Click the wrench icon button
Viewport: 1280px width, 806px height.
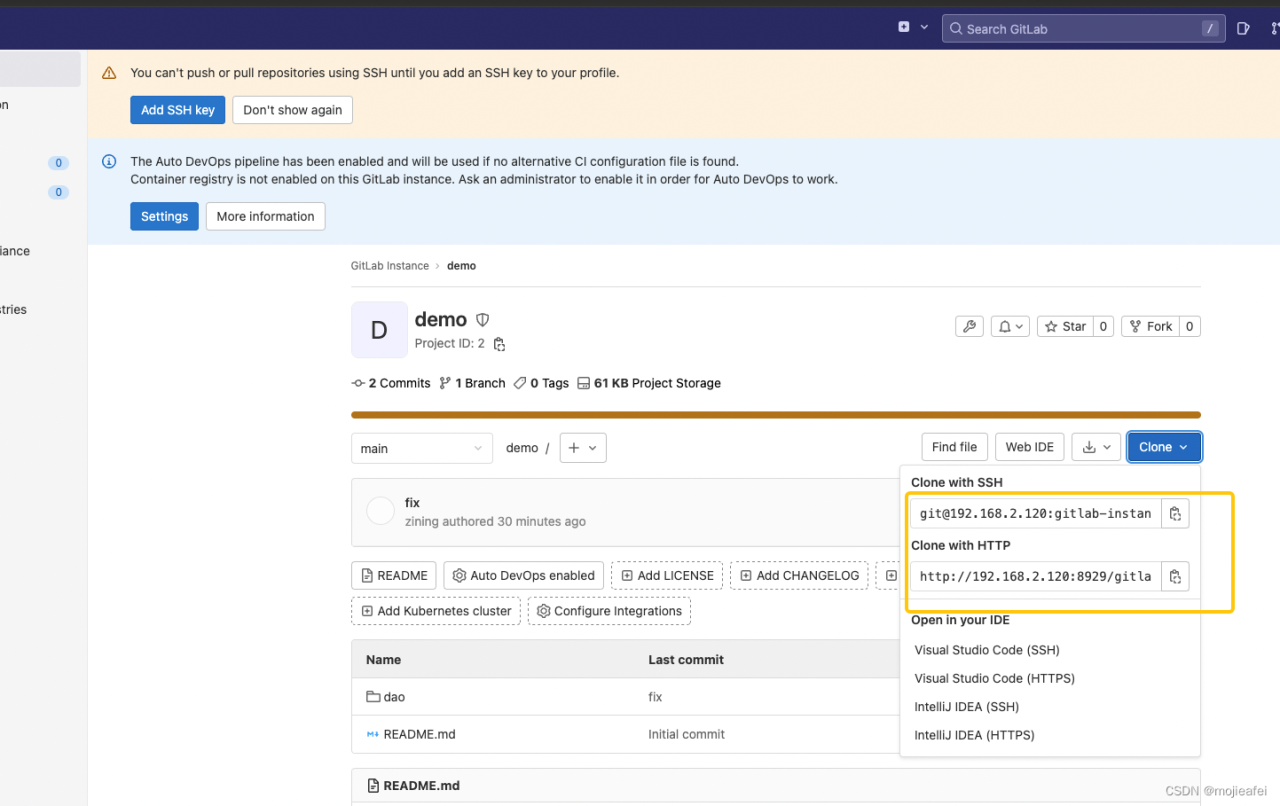tap(968, 327)
